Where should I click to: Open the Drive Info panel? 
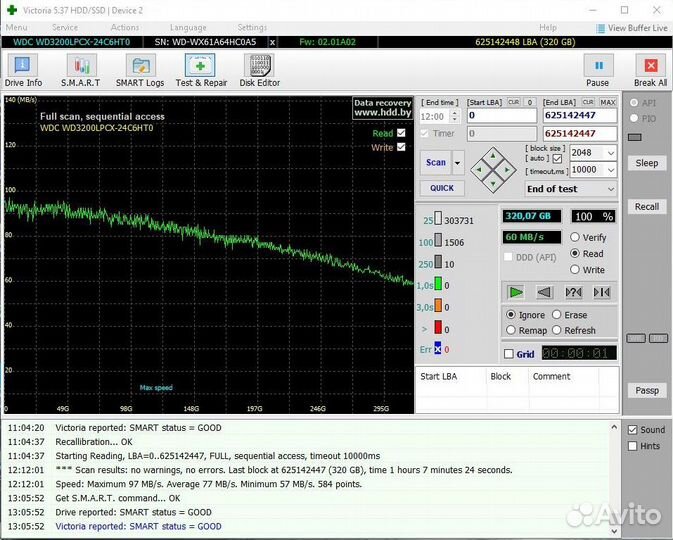point(23,70)
